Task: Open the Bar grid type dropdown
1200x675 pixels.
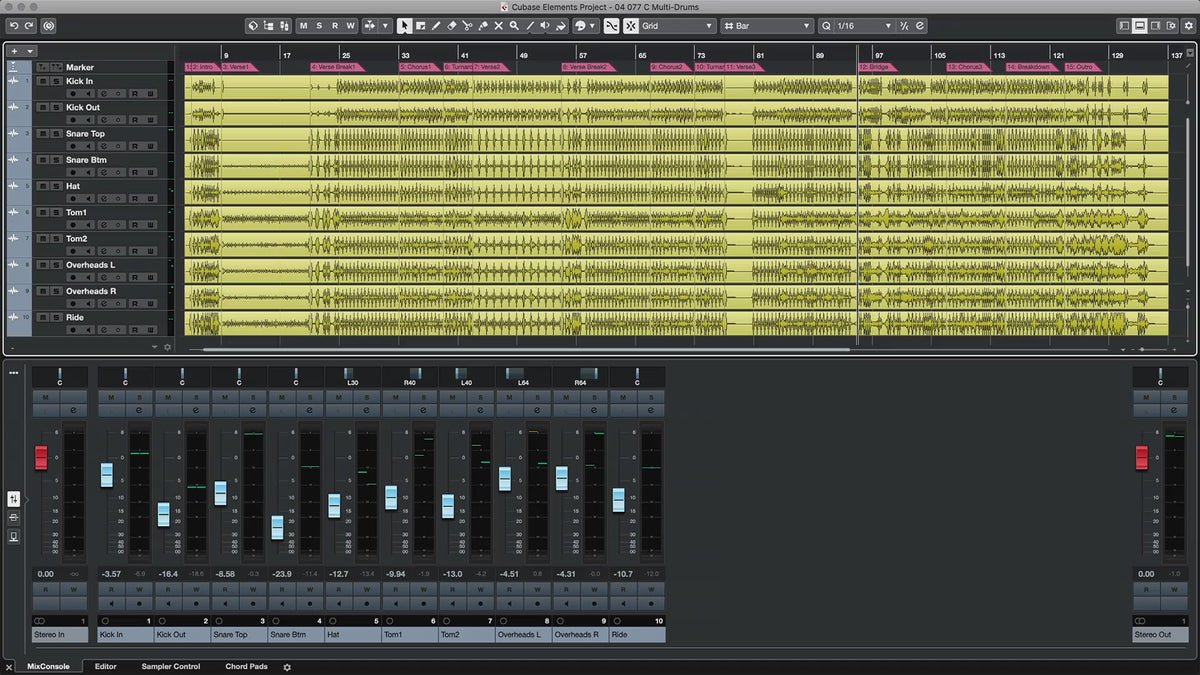Action: tap(767, 26)
